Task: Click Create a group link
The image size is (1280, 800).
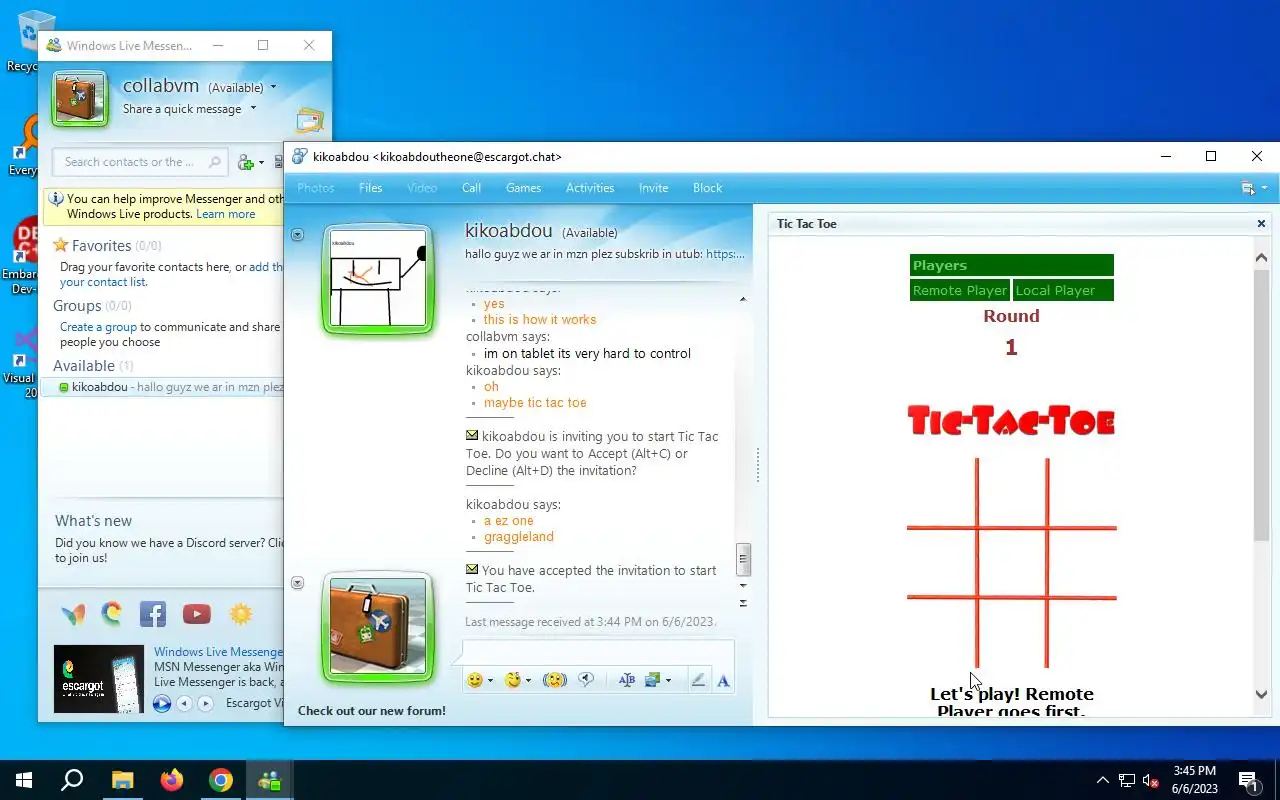Action: (x=98, y=327)
